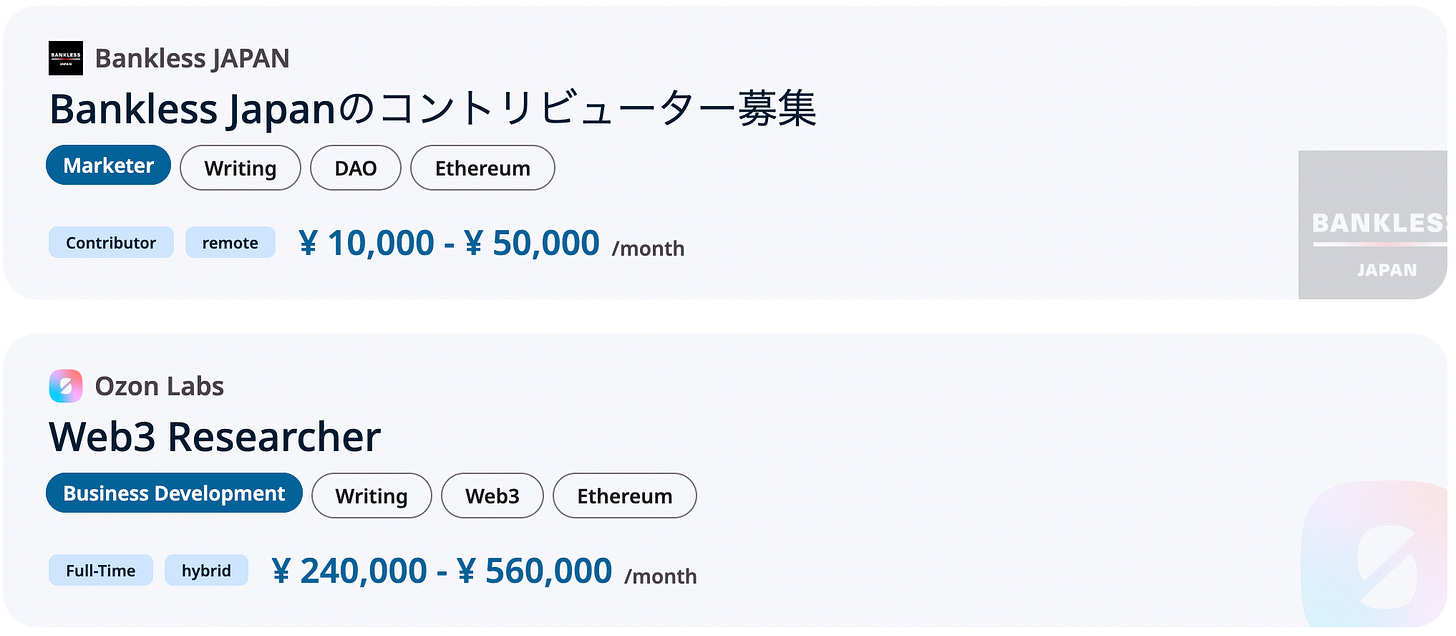This screenshot has height=636, width=1456.
Task: Click the DAO skill tag
Action: (x=356, y=168)
